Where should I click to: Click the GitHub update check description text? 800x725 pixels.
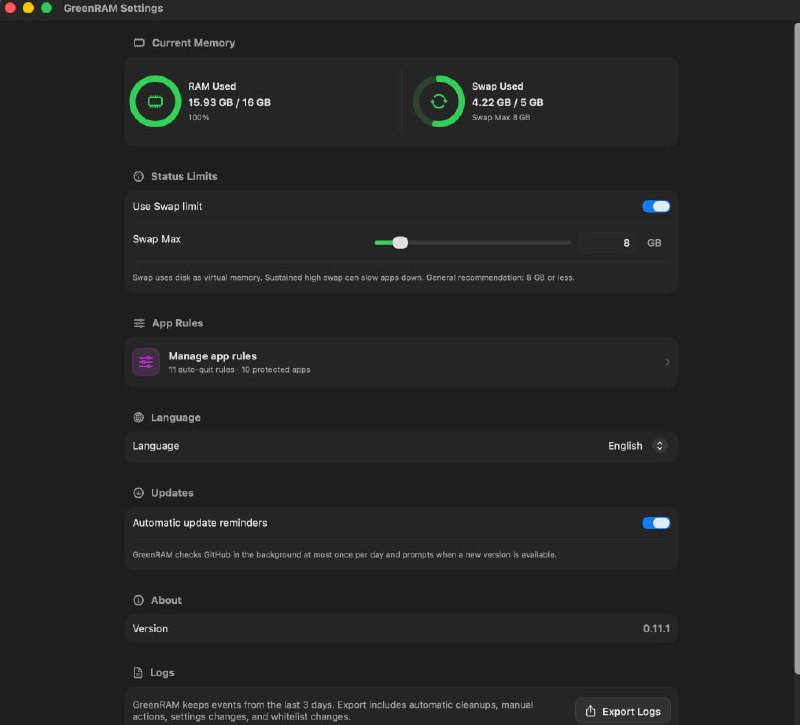click(x=344, y=555)
